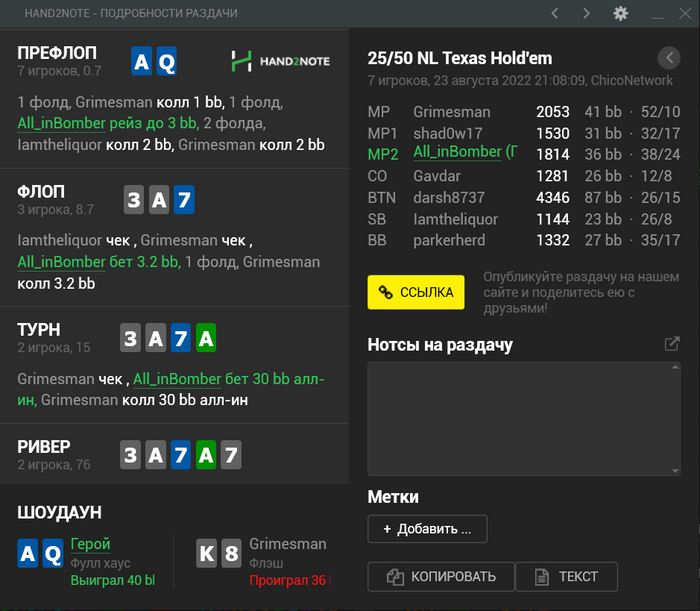Open settings via the gear icon
700x611 pixels.
coord(621,13)
